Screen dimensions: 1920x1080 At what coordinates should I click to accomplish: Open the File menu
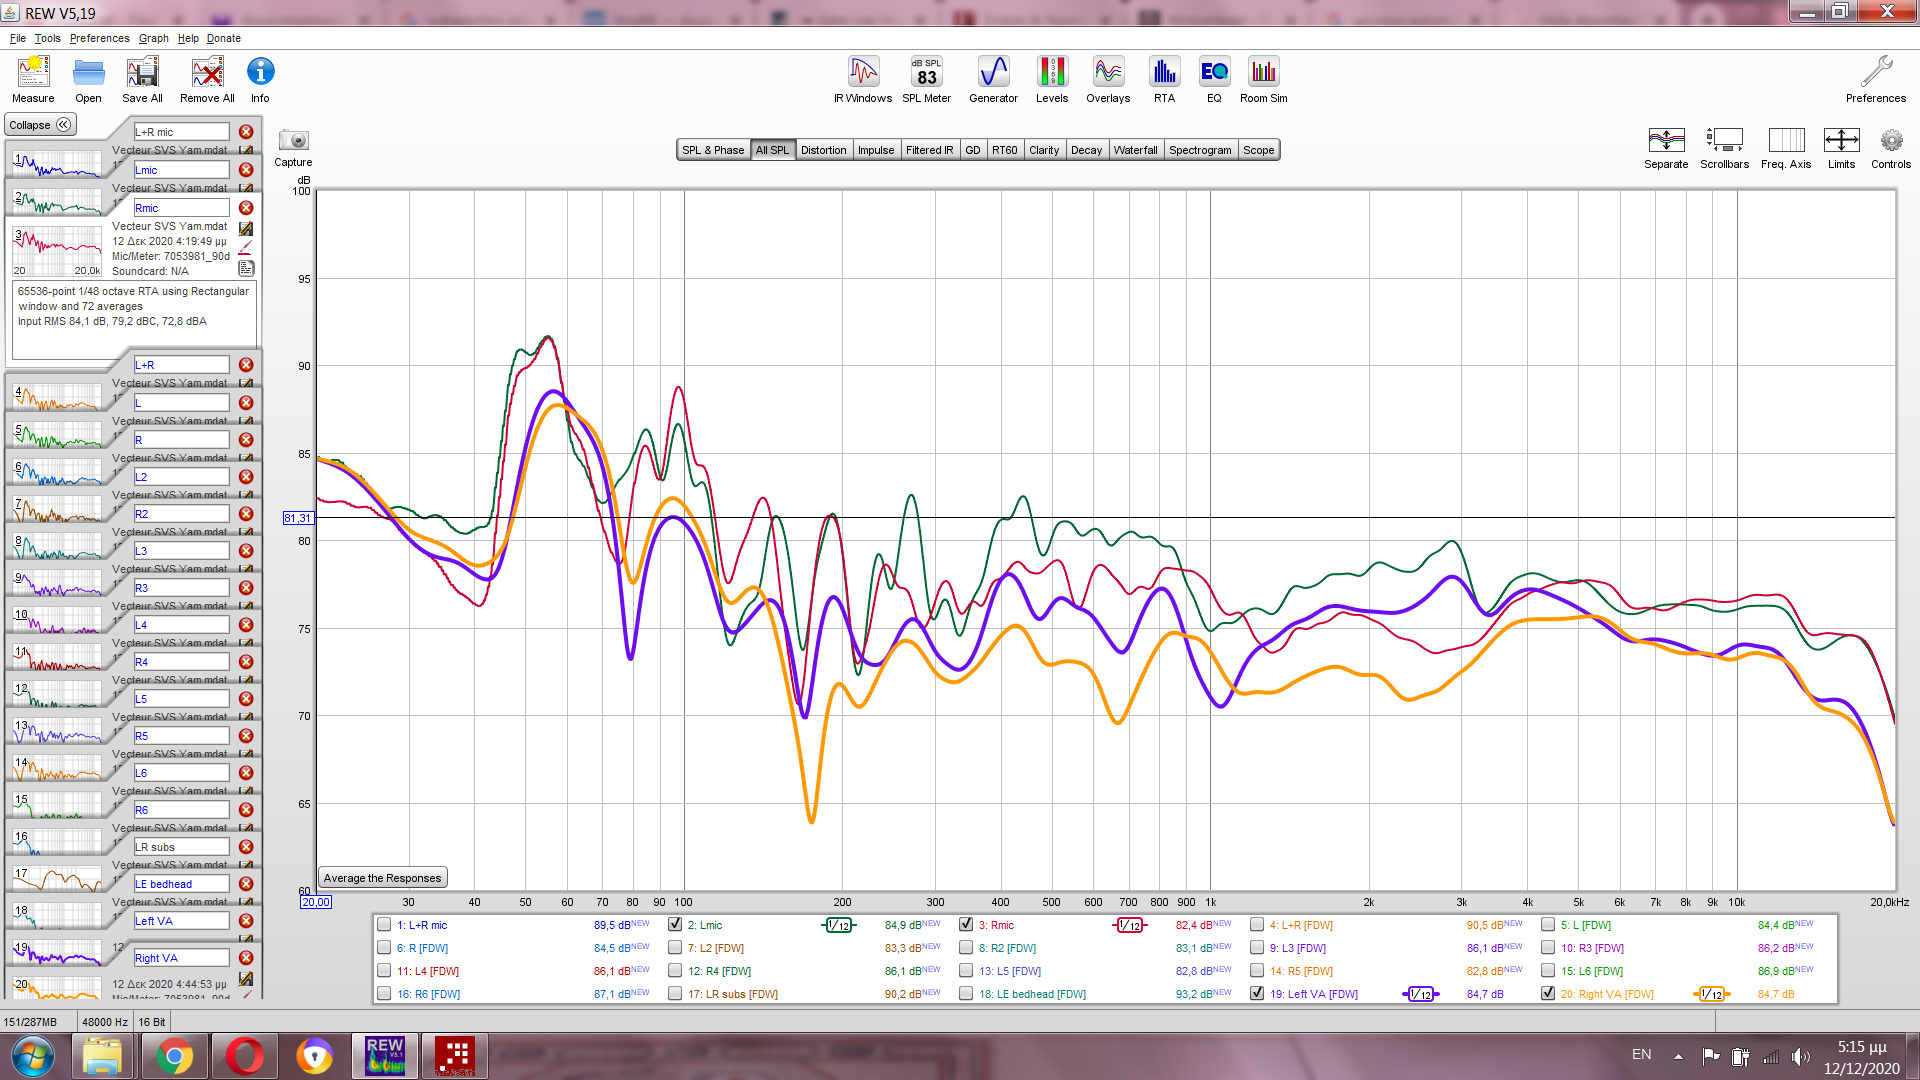[x=18, y=38]
